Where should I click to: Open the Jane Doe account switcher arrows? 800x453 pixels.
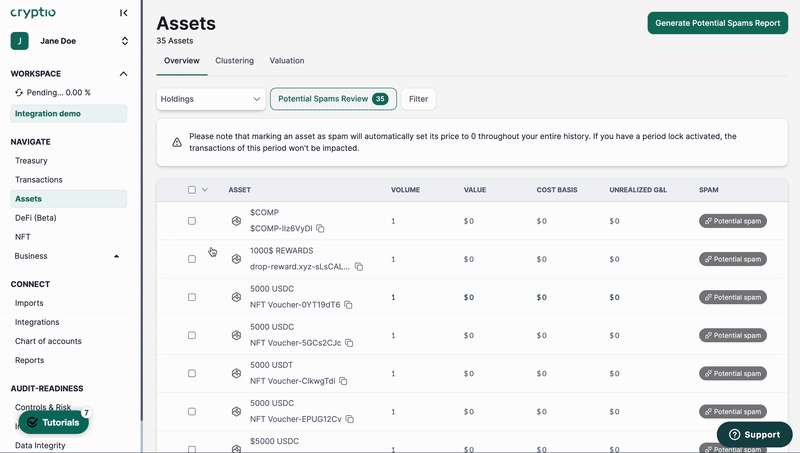coord(124,41)
